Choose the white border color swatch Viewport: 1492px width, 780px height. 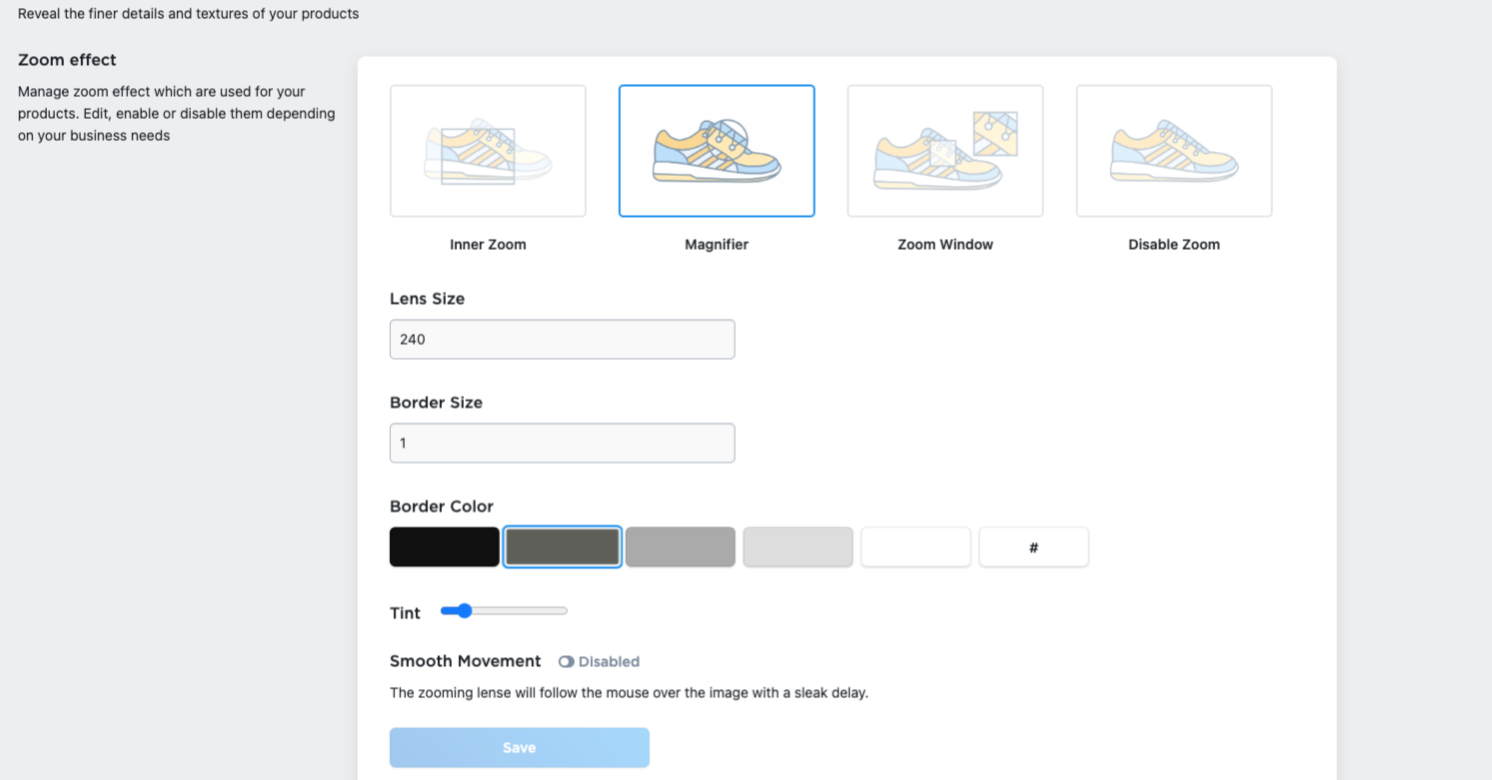click(x=916, y=547)
